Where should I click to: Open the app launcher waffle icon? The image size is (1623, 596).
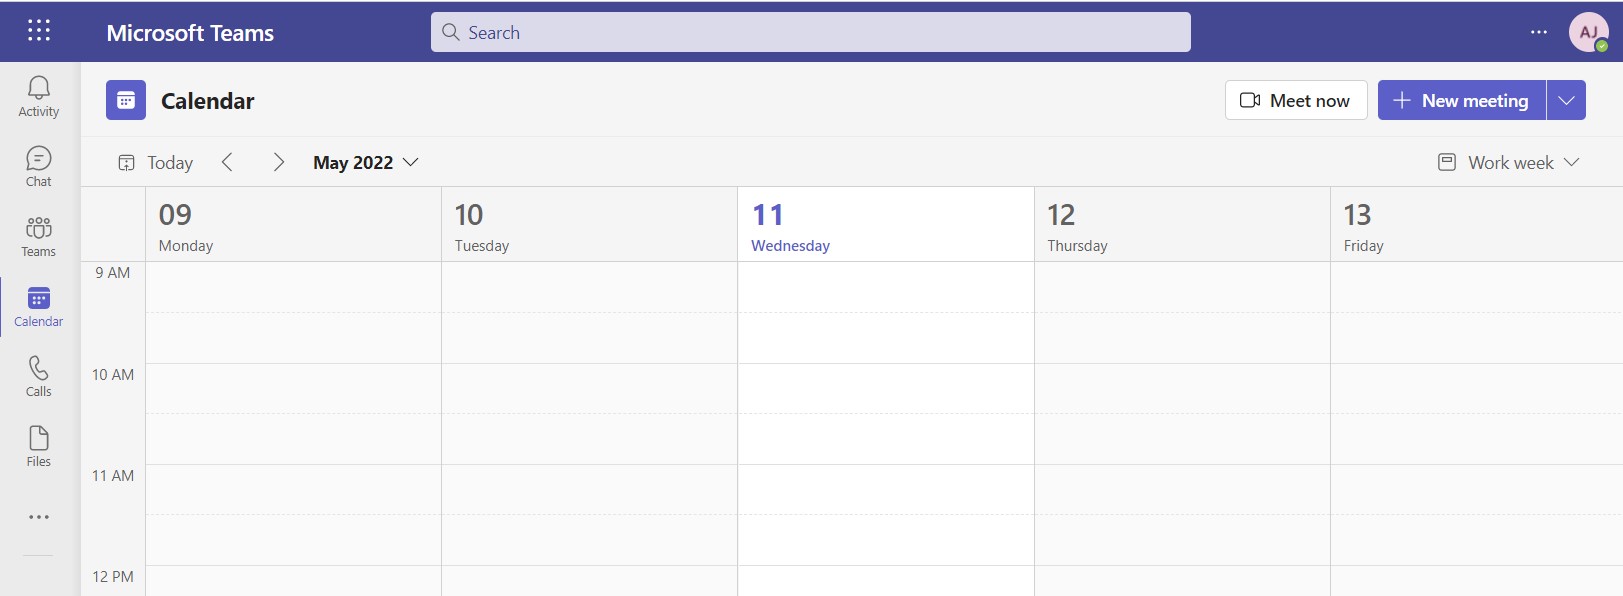[x=39, y=31]
